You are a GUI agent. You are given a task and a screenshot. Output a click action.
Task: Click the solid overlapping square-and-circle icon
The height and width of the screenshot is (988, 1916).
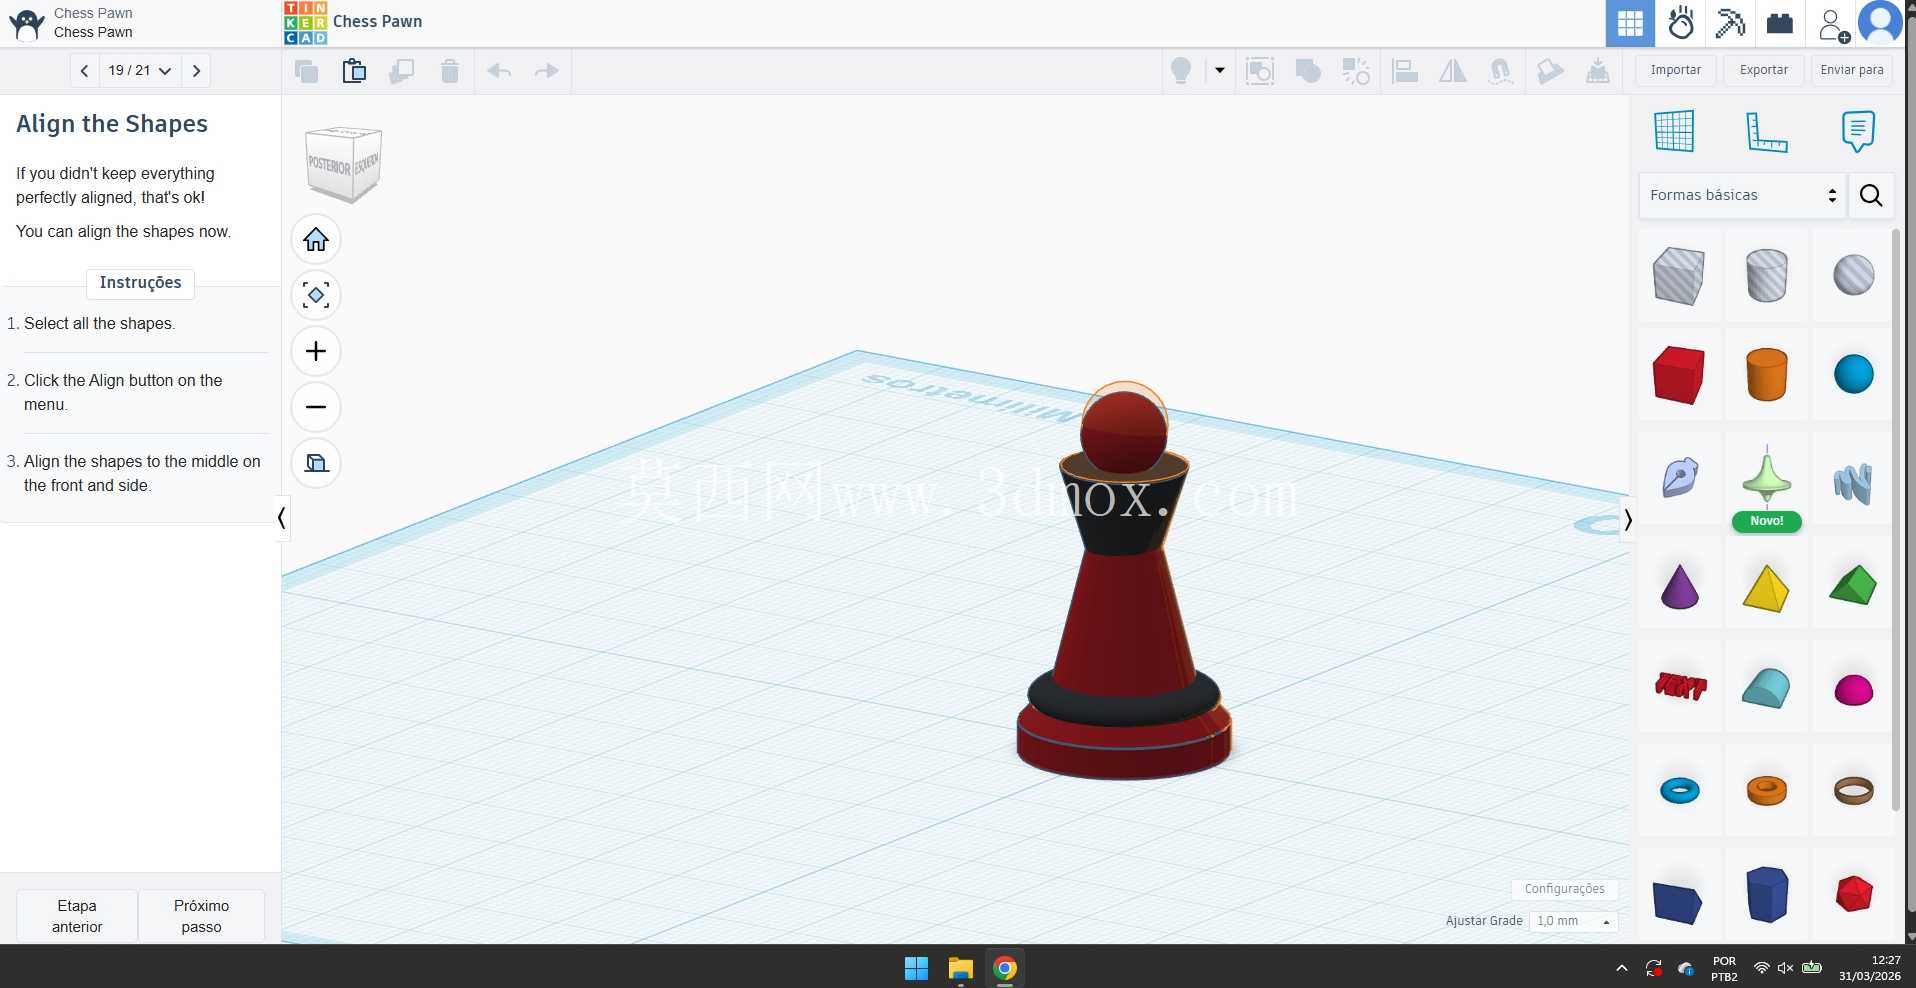pyautogui.click(x=1308, y=71)
